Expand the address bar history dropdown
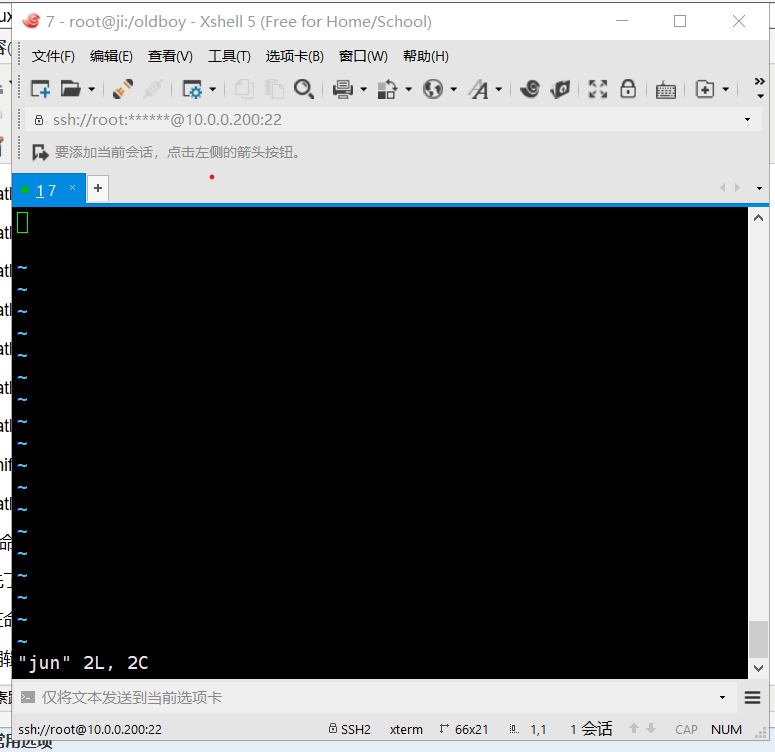The image size is (775, 752). 747,120
